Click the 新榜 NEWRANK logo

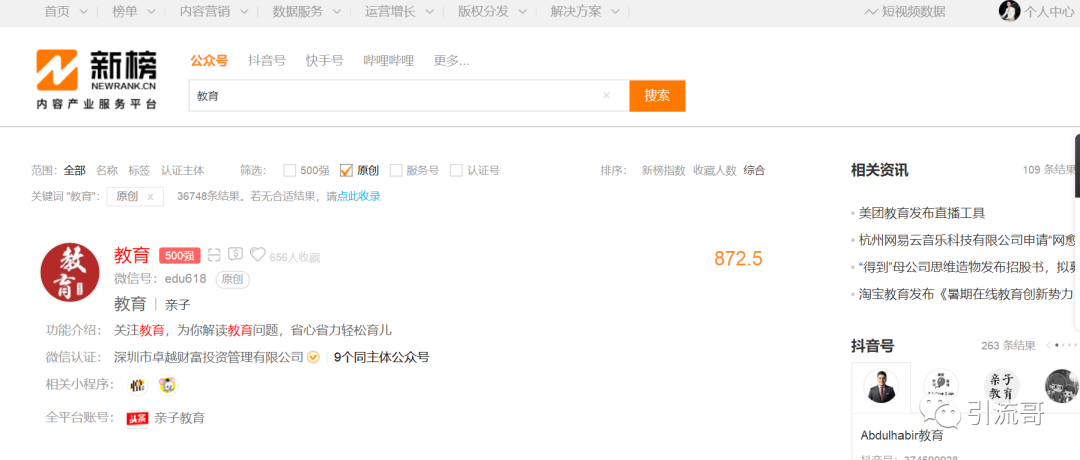point(96,79)
